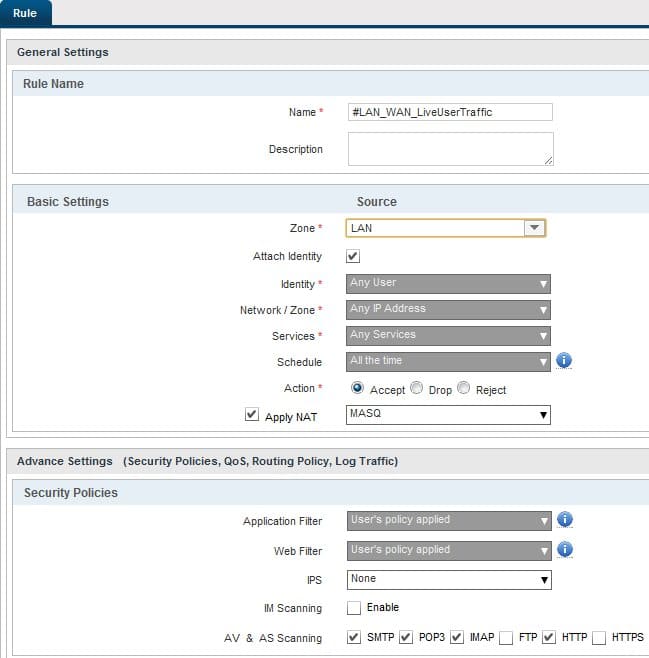
Task: Click the rule Name input field
Action: pyautogui.click(x=450, y=112)
